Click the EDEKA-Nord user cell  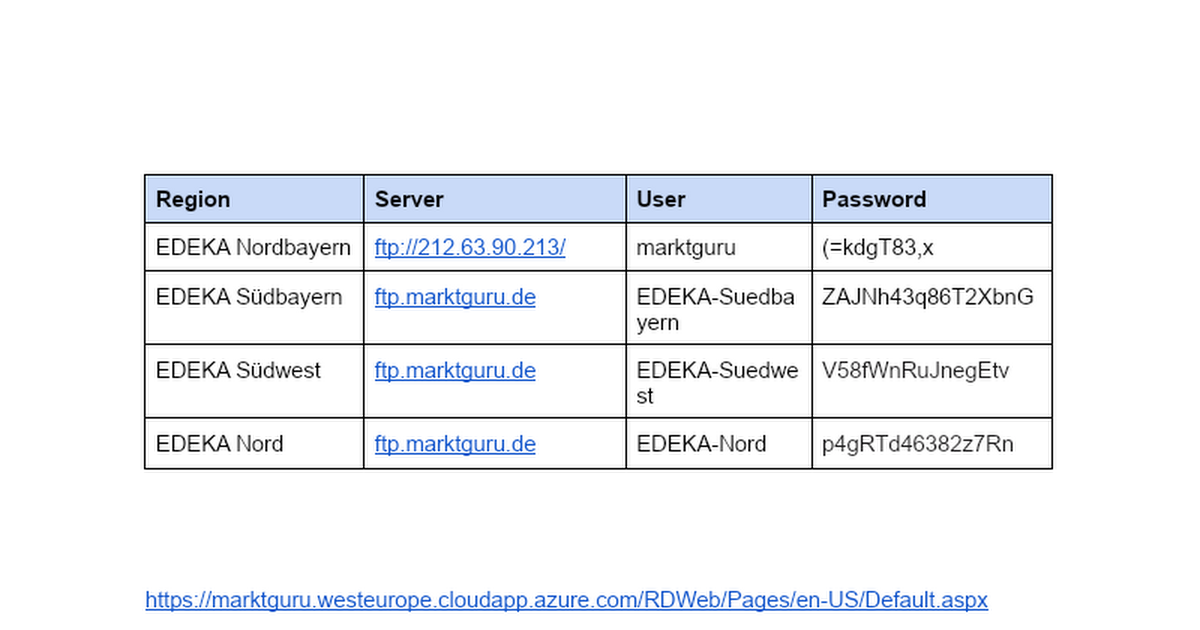click(718, 444)
